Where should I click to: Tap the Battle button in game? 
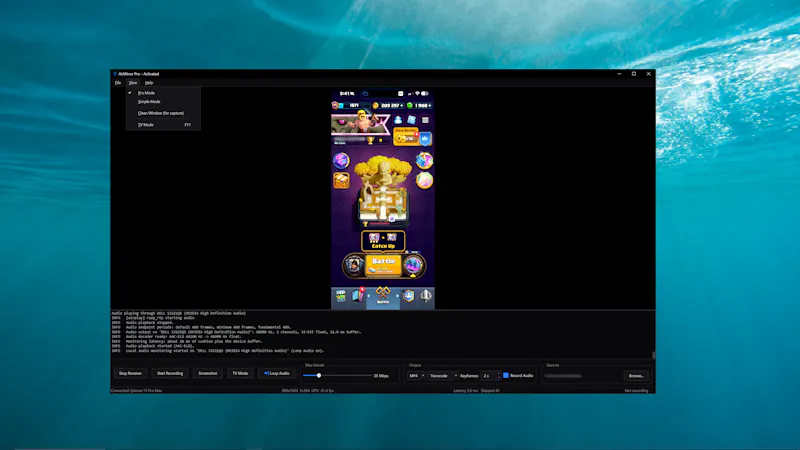(383, 265)
